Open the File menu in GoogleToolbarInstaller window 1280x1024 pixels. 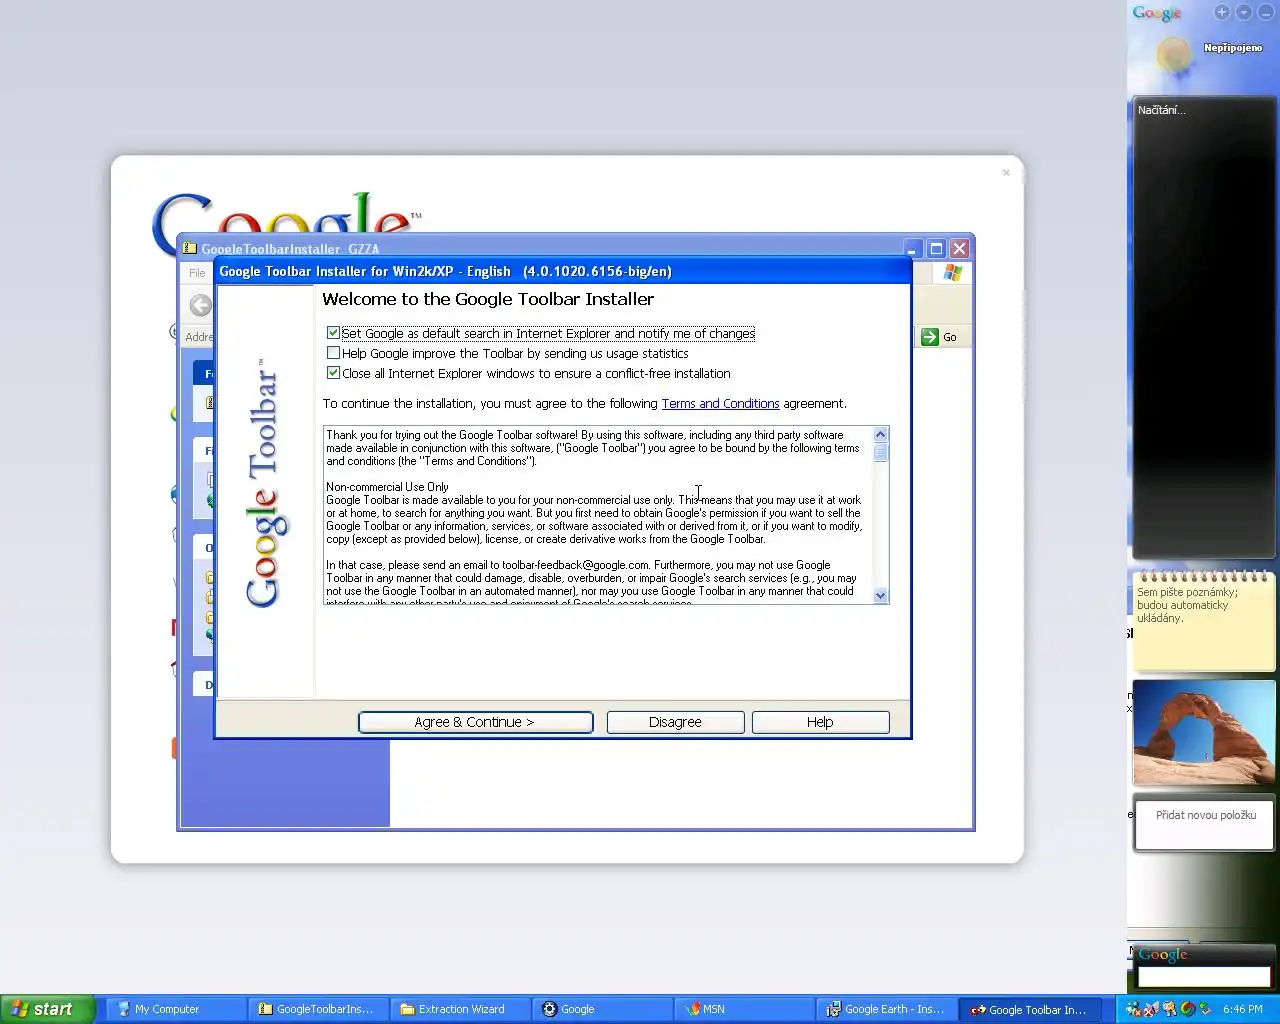pos(197,273)
